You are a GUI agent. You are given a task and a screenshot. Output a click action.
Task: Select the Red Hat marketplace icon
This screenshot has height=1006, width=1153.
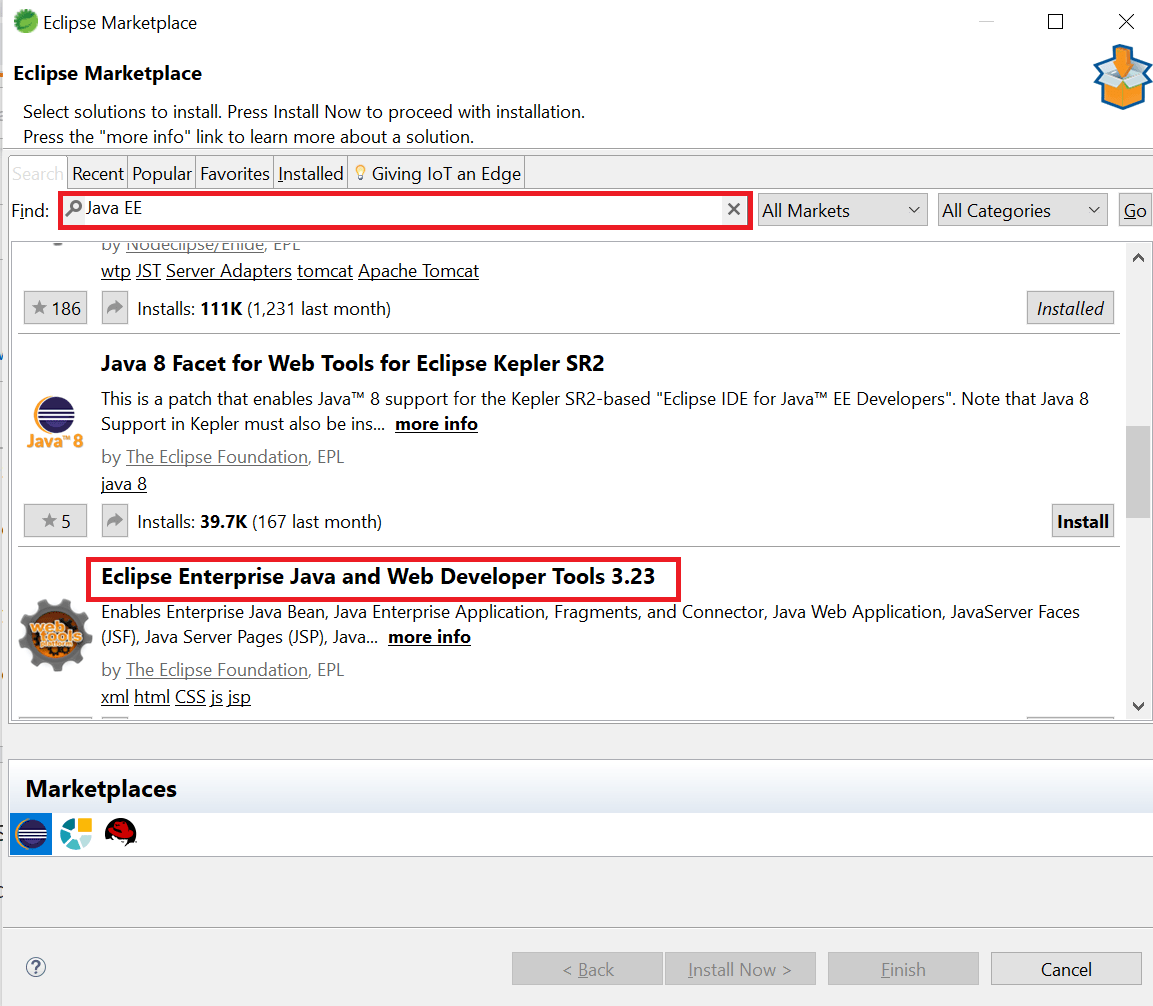[x=121, y=832]
